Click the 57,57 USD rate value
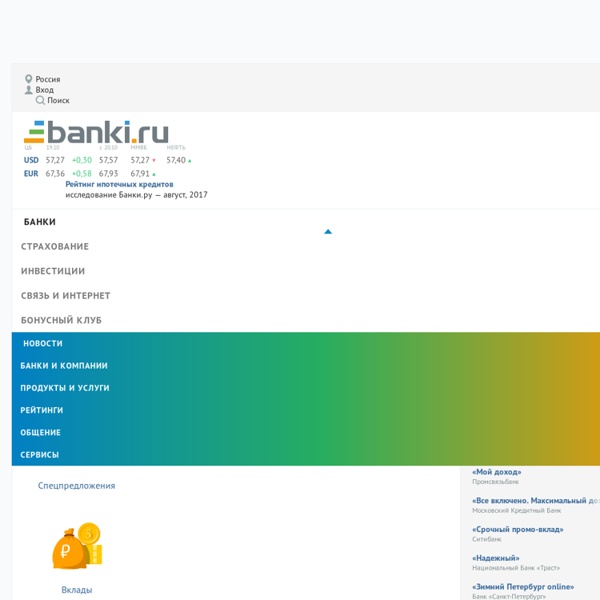 coord(109,160)
